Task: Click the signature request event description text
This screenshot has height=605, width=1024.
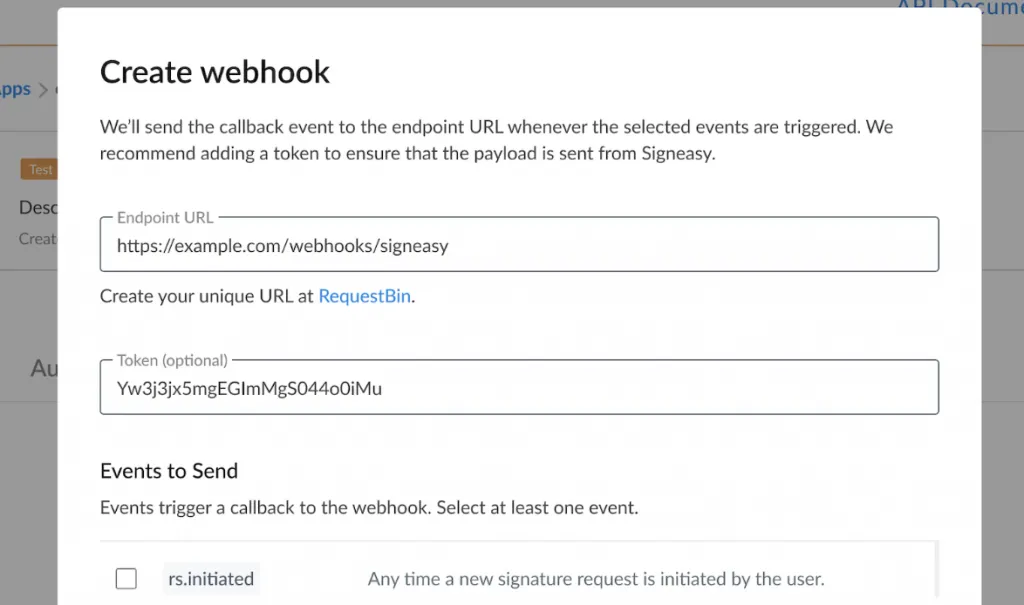Action: click(597, 578)
